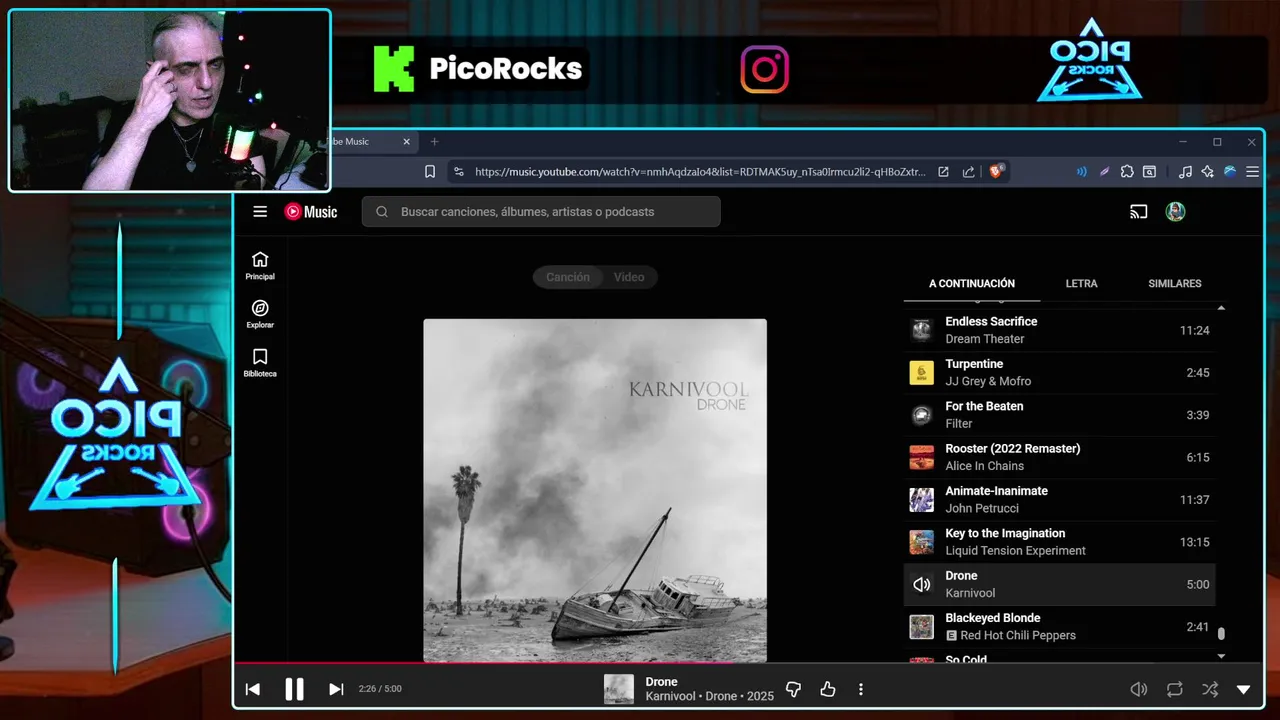Click the music.youtube.com address bar URL
The width and height of the screenshot is (1280, 720).
700,172
